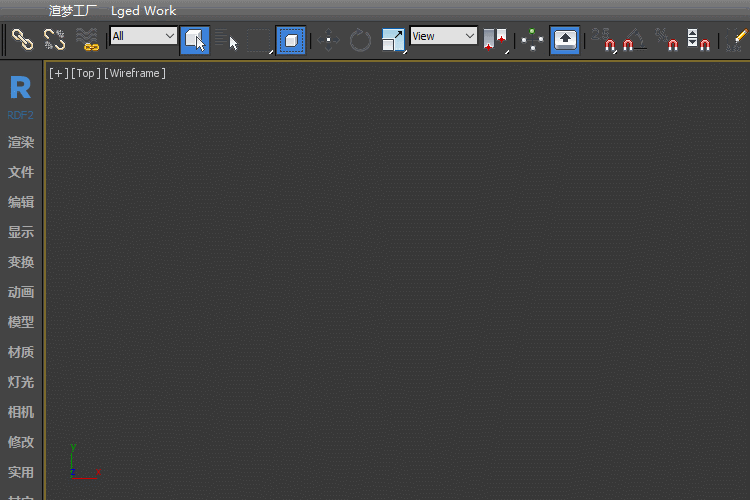The image size is (750, 500).
Task: Toggle Window/Crossing selection mode
Action: 291,40
